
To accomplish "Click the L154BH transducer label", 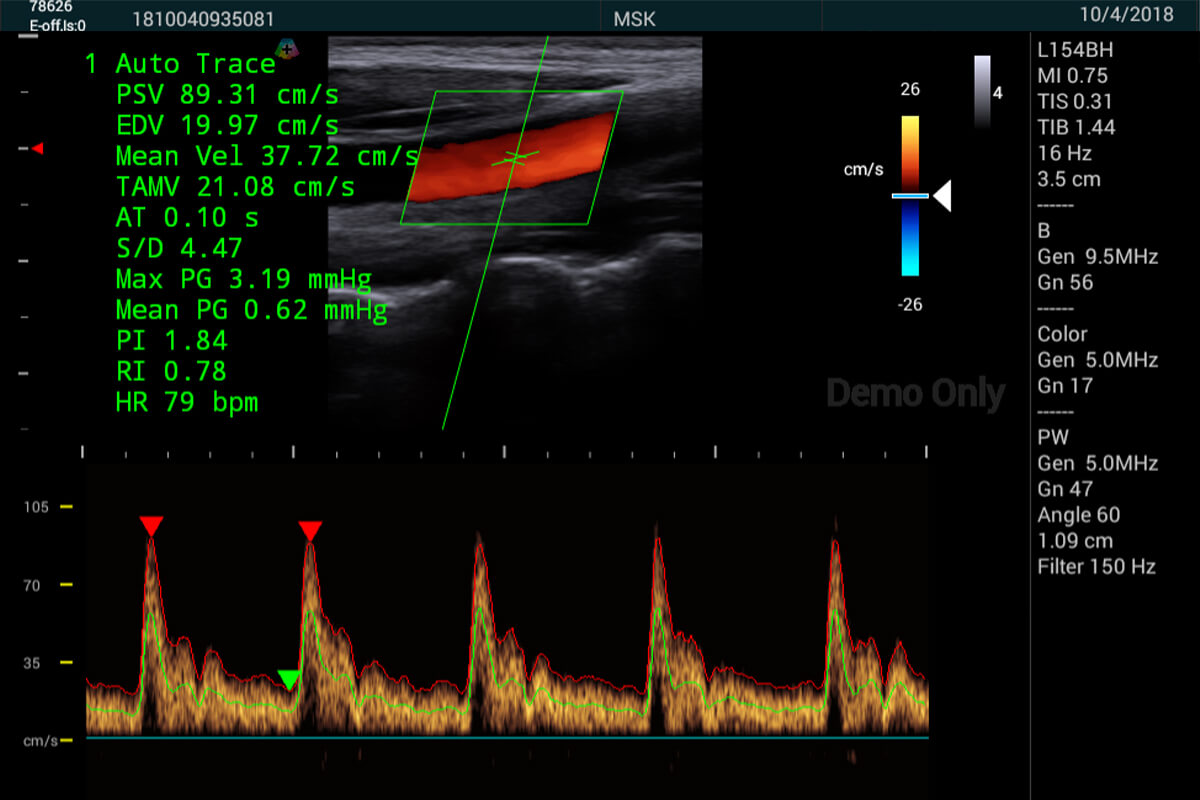I will tap(1076, 49).
